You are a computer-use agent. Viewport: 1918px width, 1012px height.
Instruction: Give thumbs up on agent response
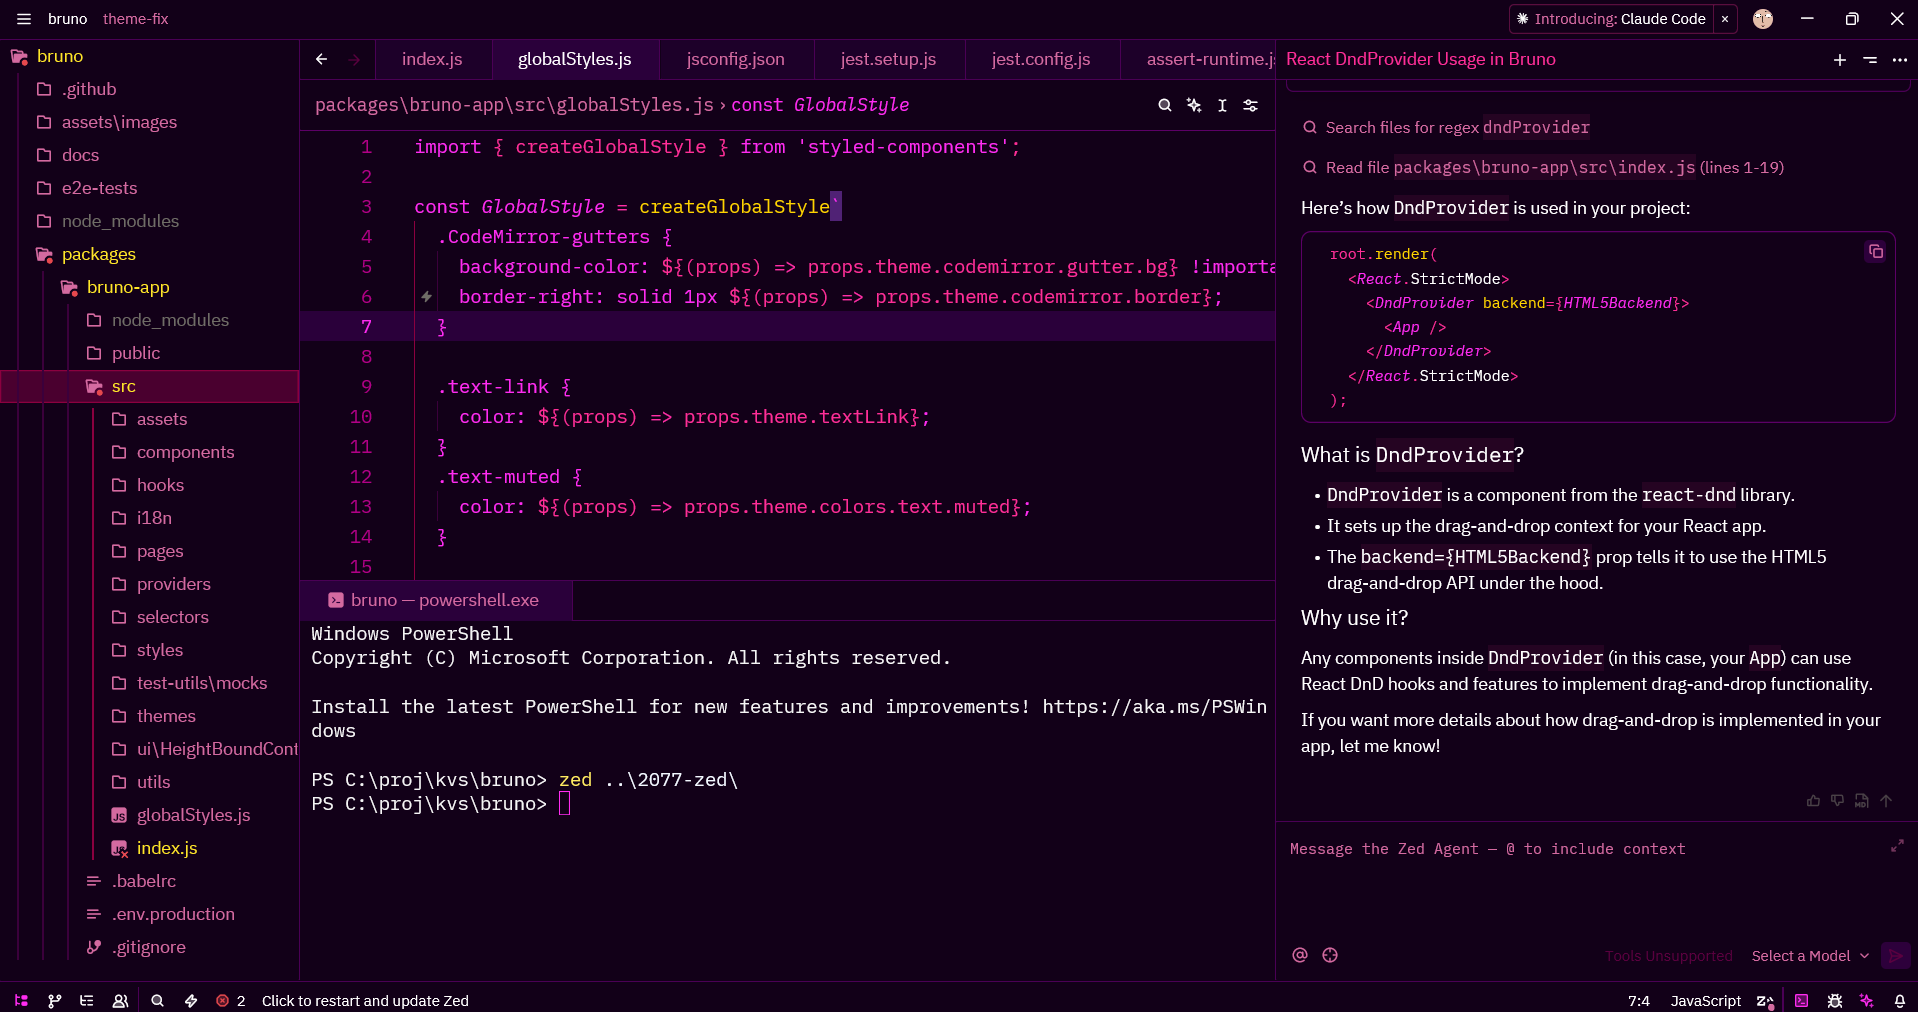[x=1813, y=801]
